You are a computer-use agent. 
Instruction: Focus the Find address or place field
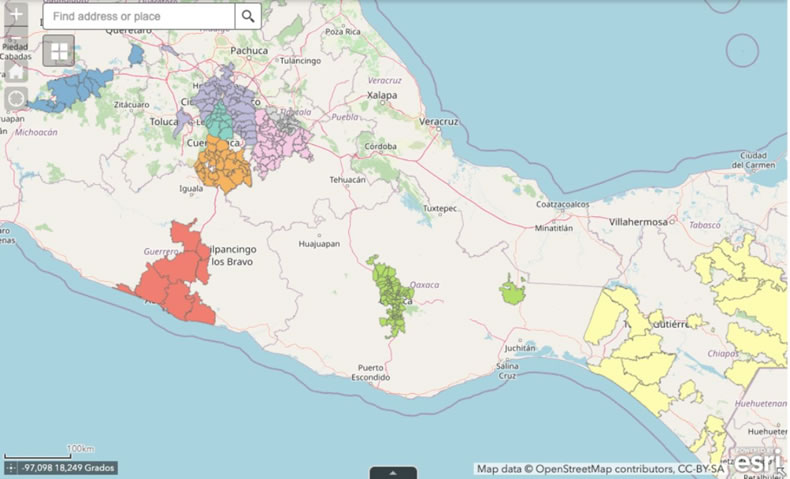point(139,16)
